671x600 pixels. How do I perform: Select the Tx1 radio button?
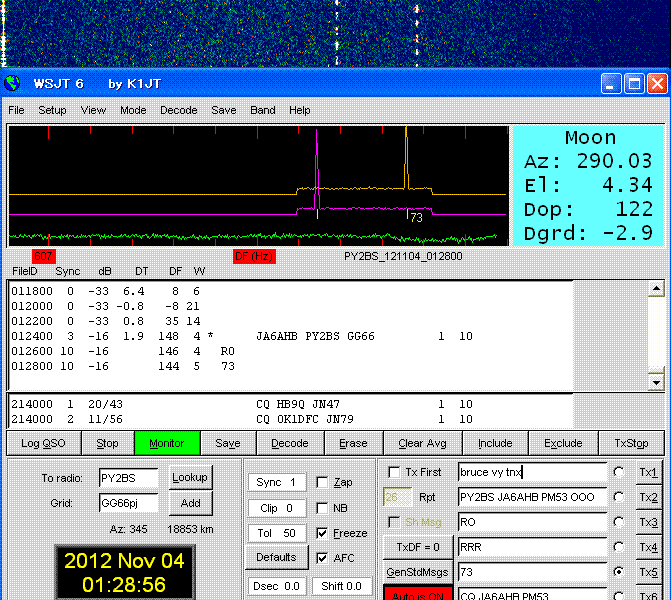[620, 472]
